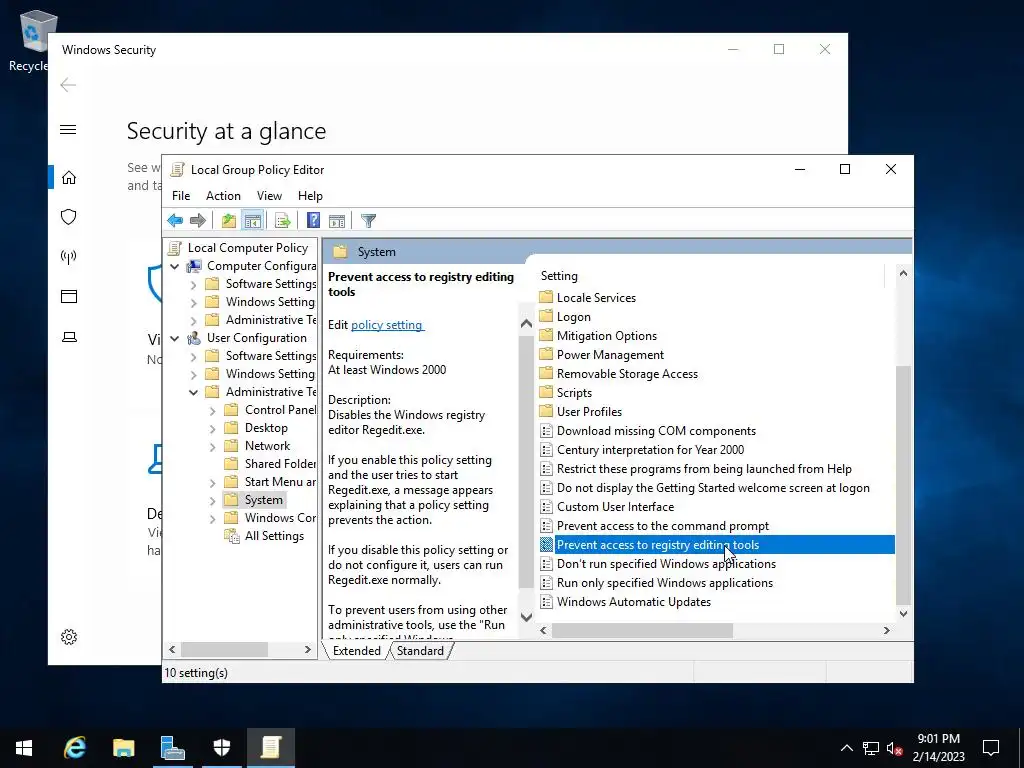Open Windows Security settings gear icon
Screen dimensions: 1024x768
tap(69, 637)
